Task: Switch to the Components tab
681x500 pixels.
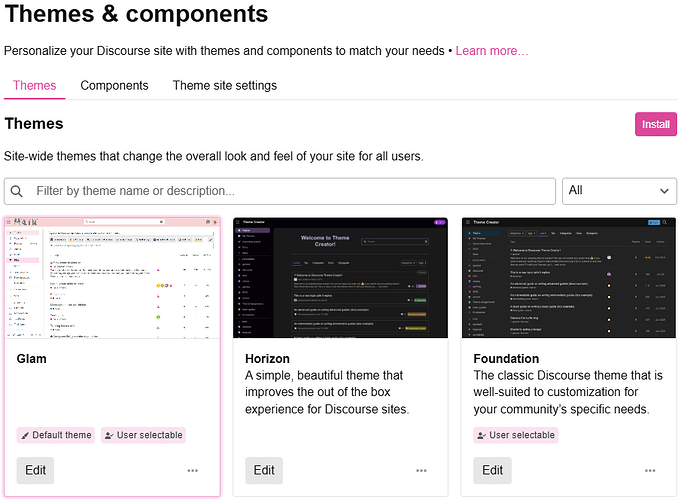Action: click(x=114, y=86)
